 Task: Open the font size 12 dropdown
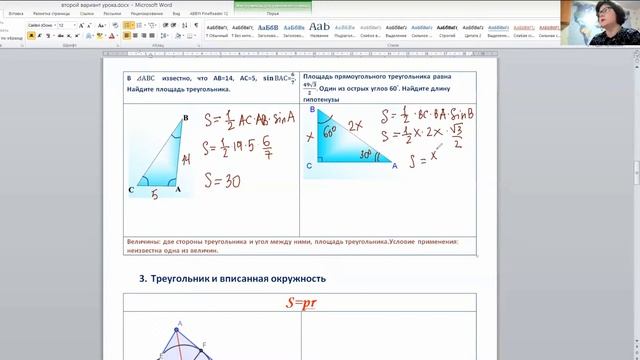click(75, 25)
